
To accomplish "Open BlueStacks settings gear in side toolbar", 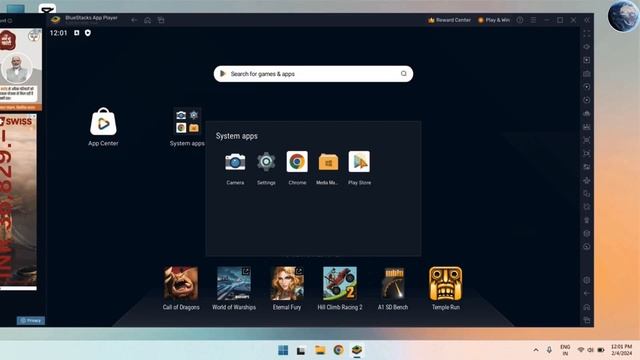I will coord(587,280).
